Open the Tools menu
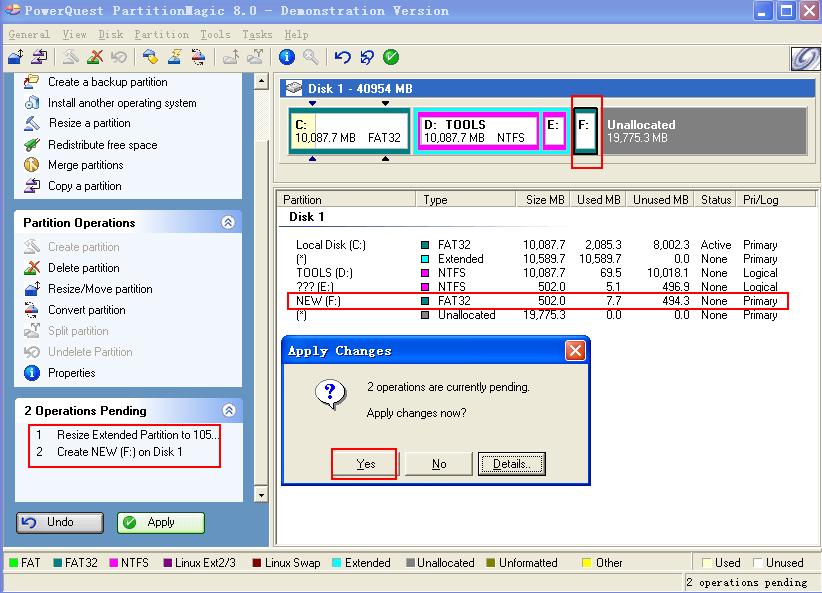Screen dimensions: 822x593 pos(215,35)
